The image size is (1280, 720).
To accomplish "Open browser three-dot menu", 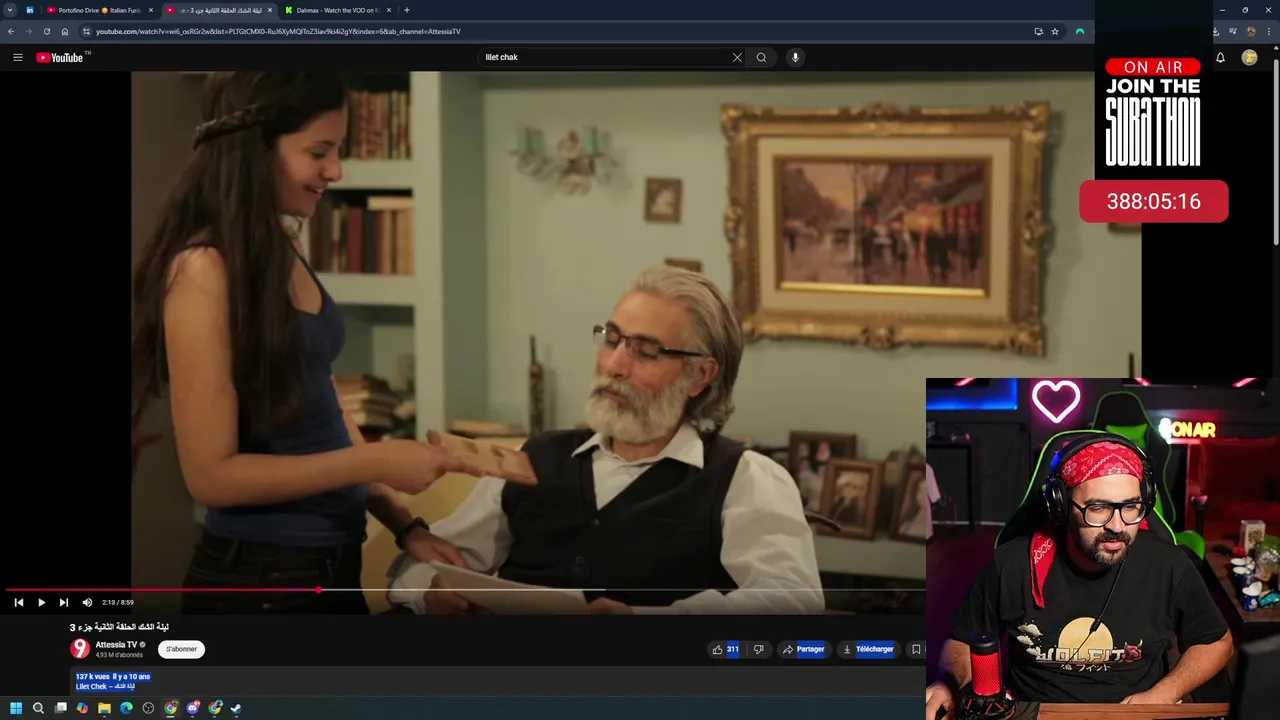I will [x=1268, y=31].
